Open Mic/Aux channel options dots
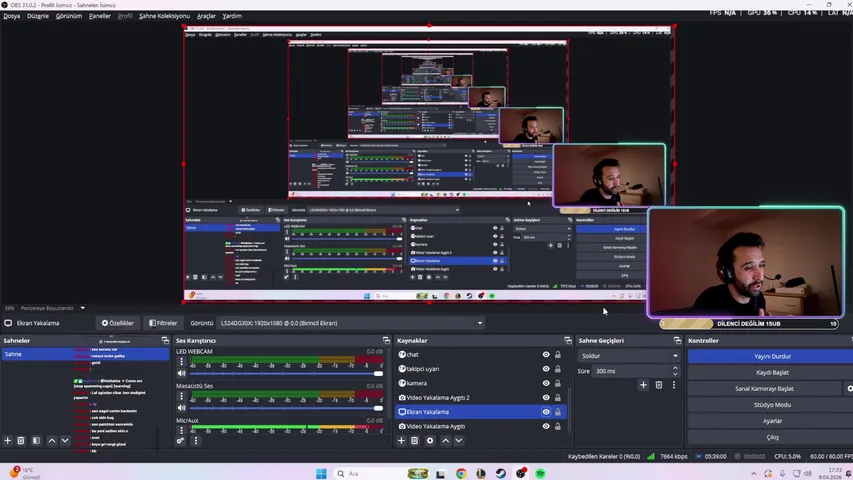 181,430
